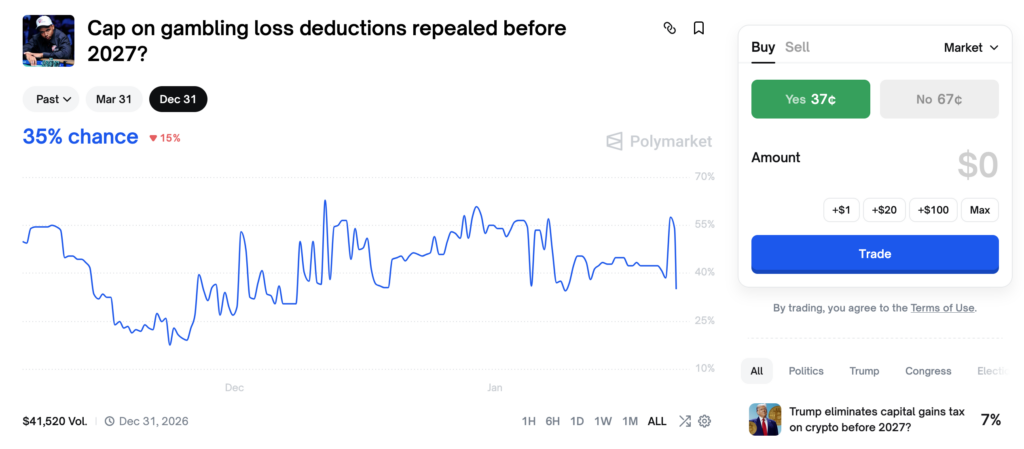Click the clock icon near end date
The width and height of the screenshot is (1024, 449).
pos(110,421)
